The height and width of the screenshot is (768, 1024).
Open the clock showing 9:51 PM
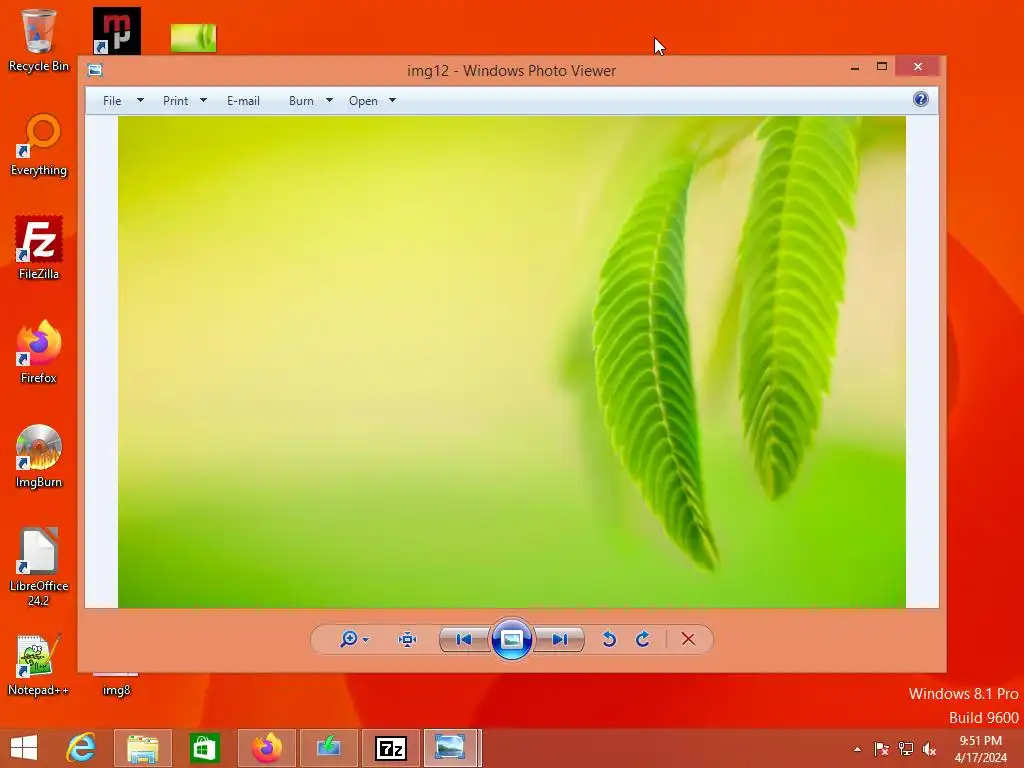click(981, 749)
